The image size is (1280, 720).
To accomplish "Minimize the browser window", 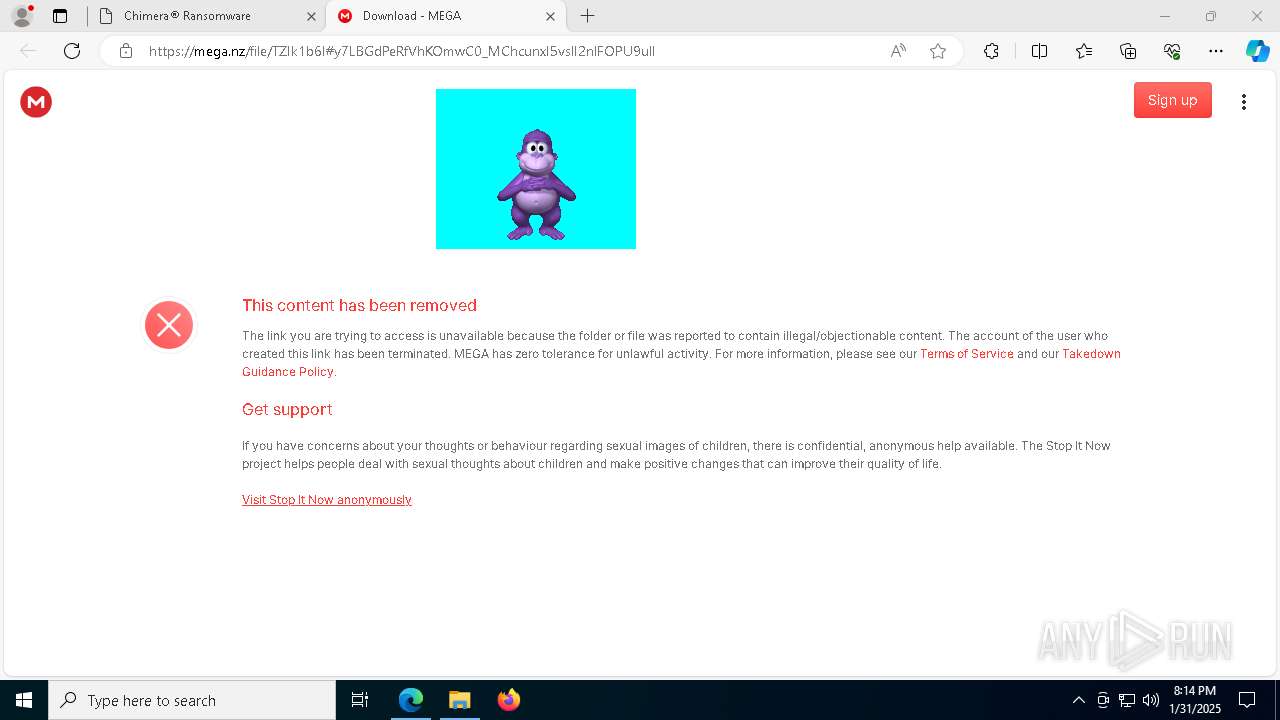I will point(1164,16).
